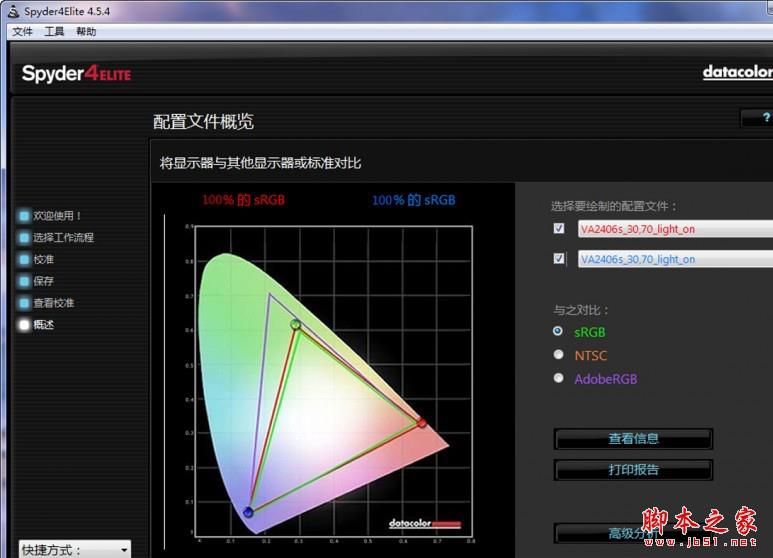Select NTSC comparison radio button

click(558, 354)
